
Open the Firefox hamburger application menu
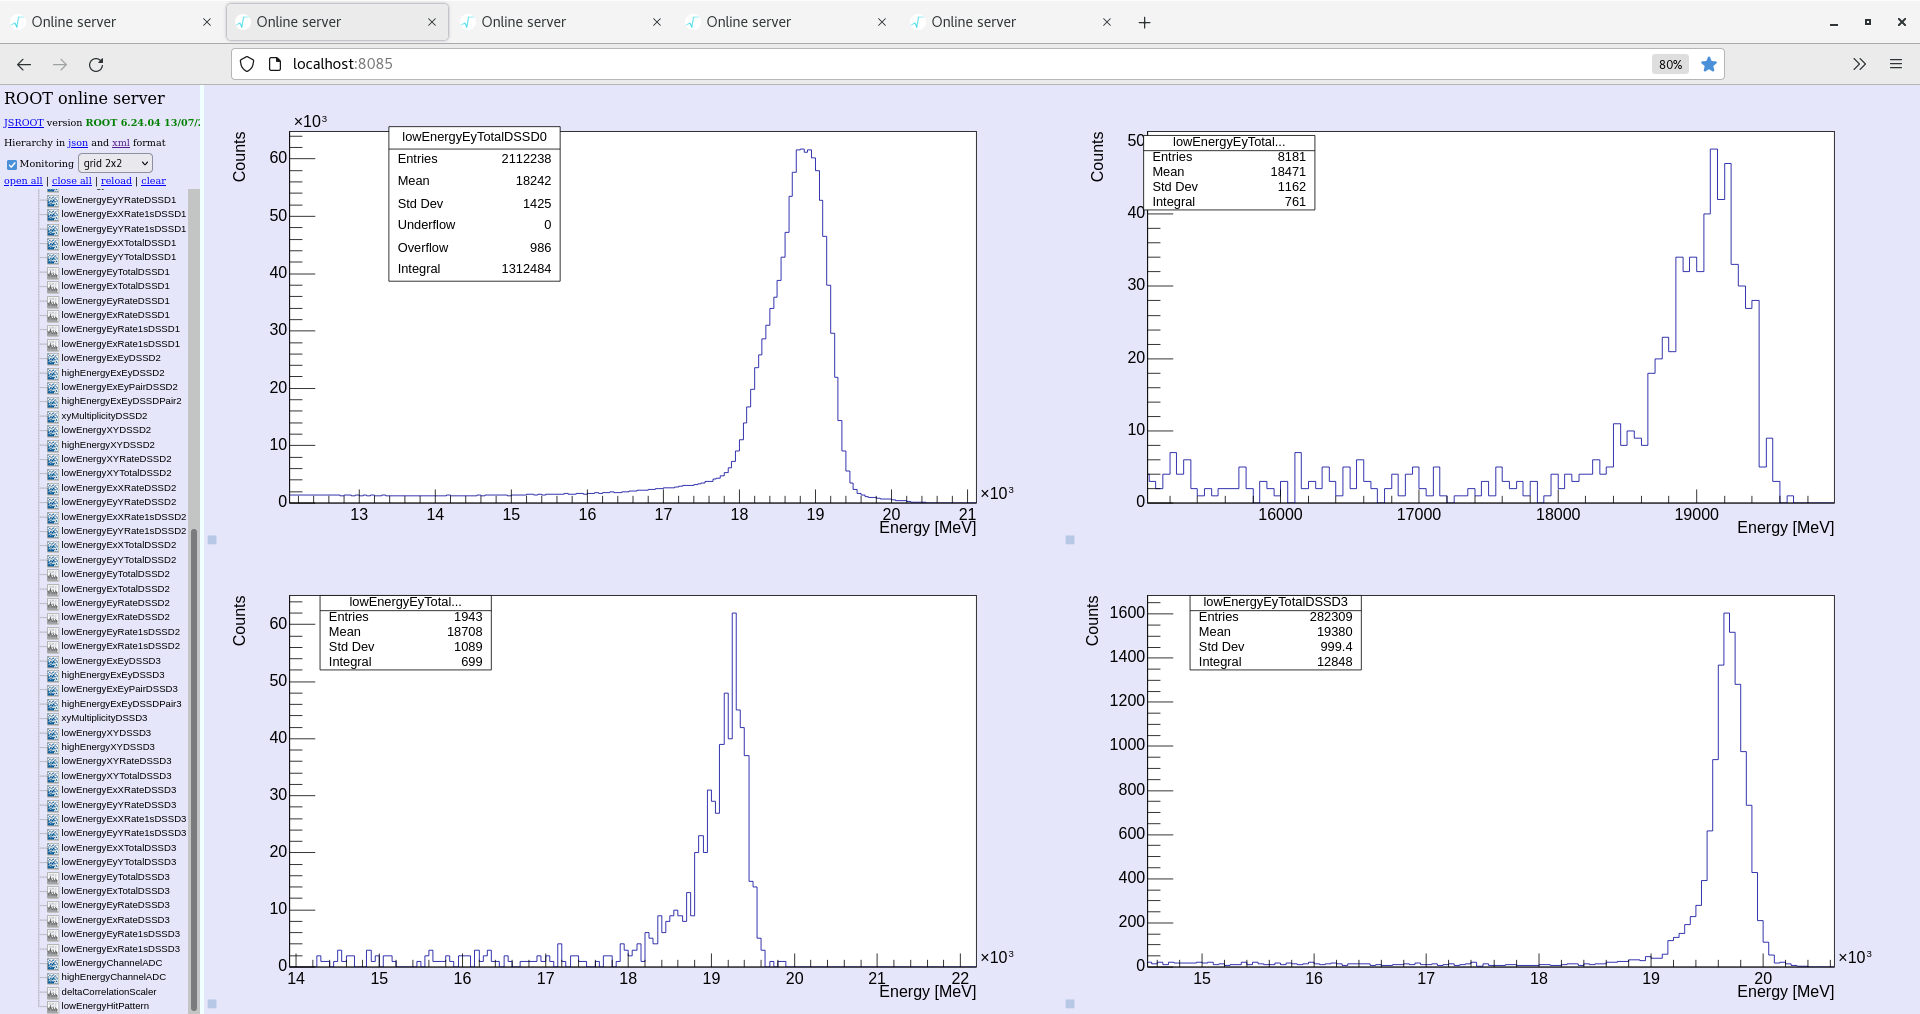1895,64
